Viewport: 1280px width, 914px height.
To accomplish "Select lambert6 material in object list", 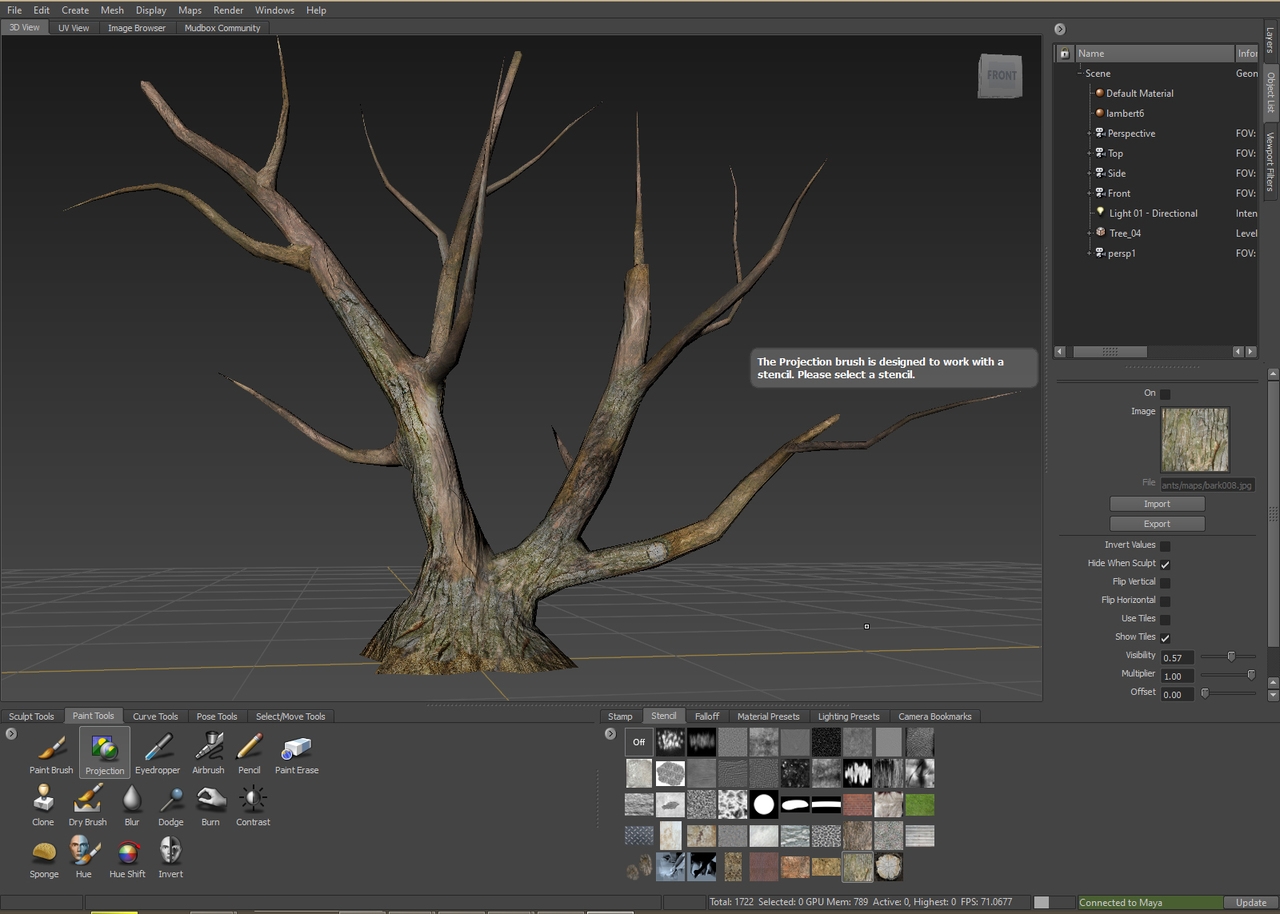I will tap(1124, 113).
